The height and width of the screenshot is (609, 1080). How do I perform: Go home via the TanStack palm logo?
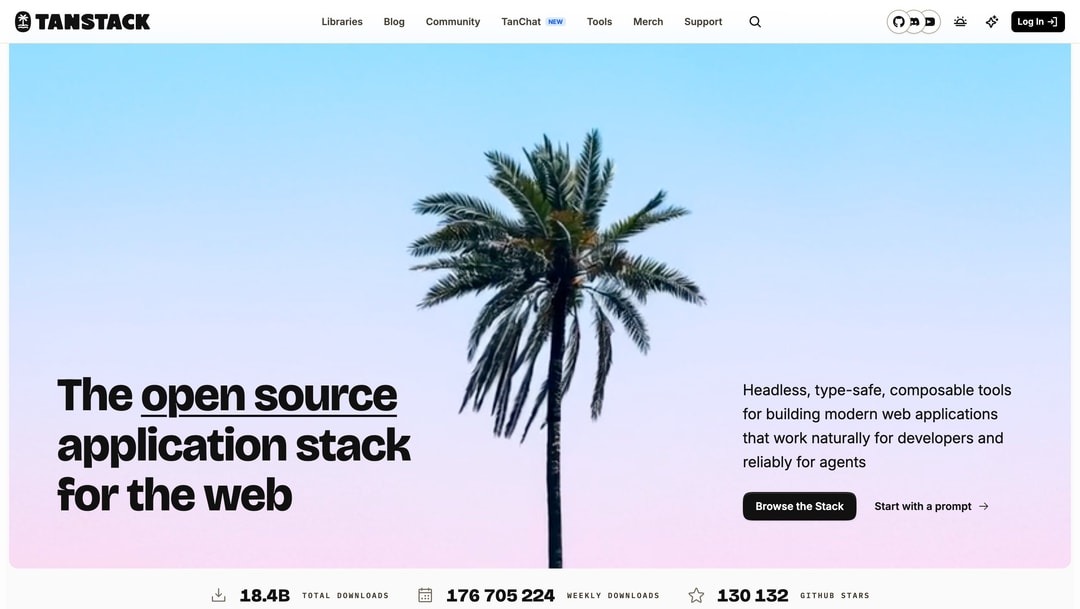click(x=82, y=22)
